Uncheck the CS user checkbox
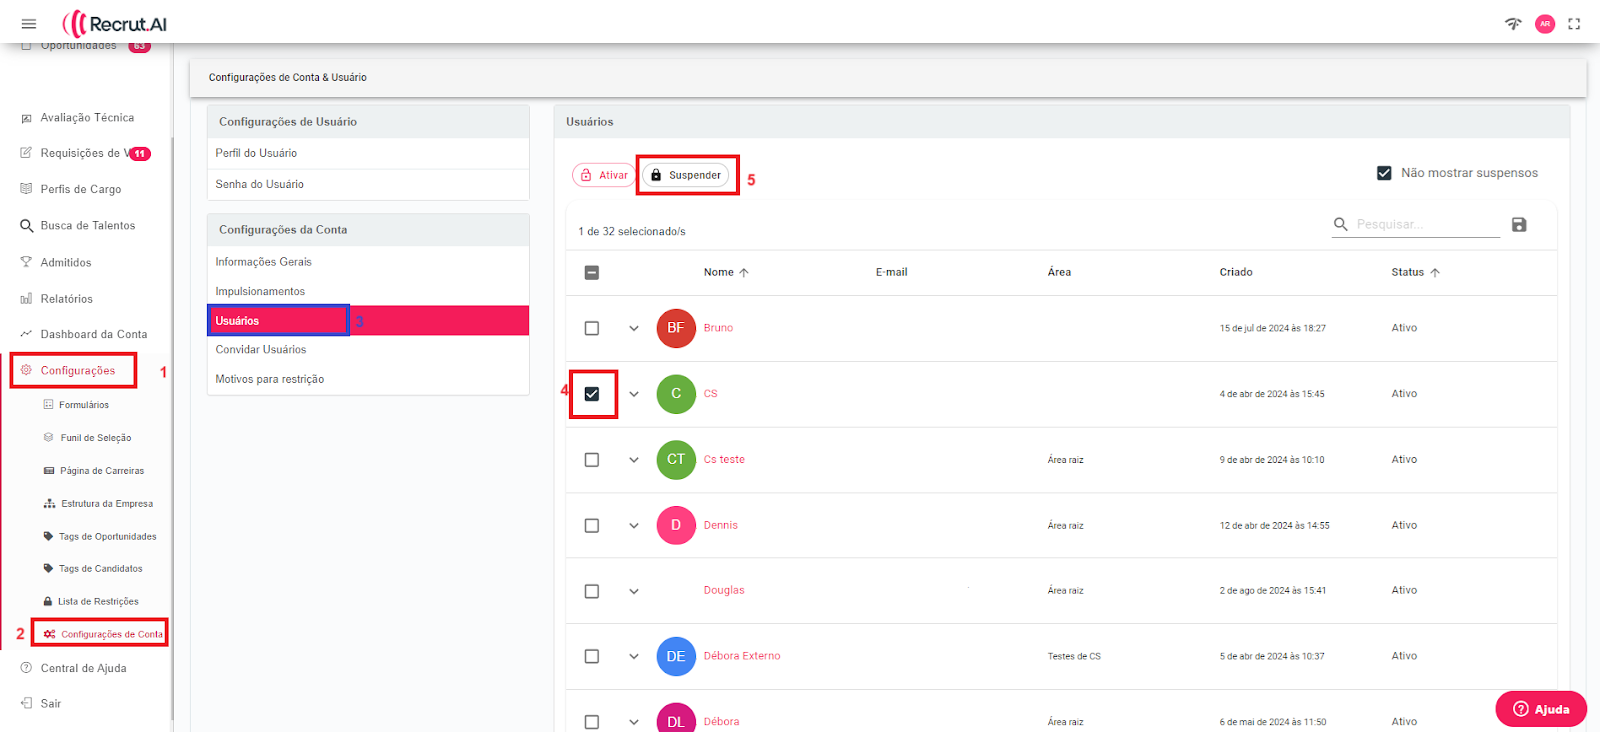 592,394
